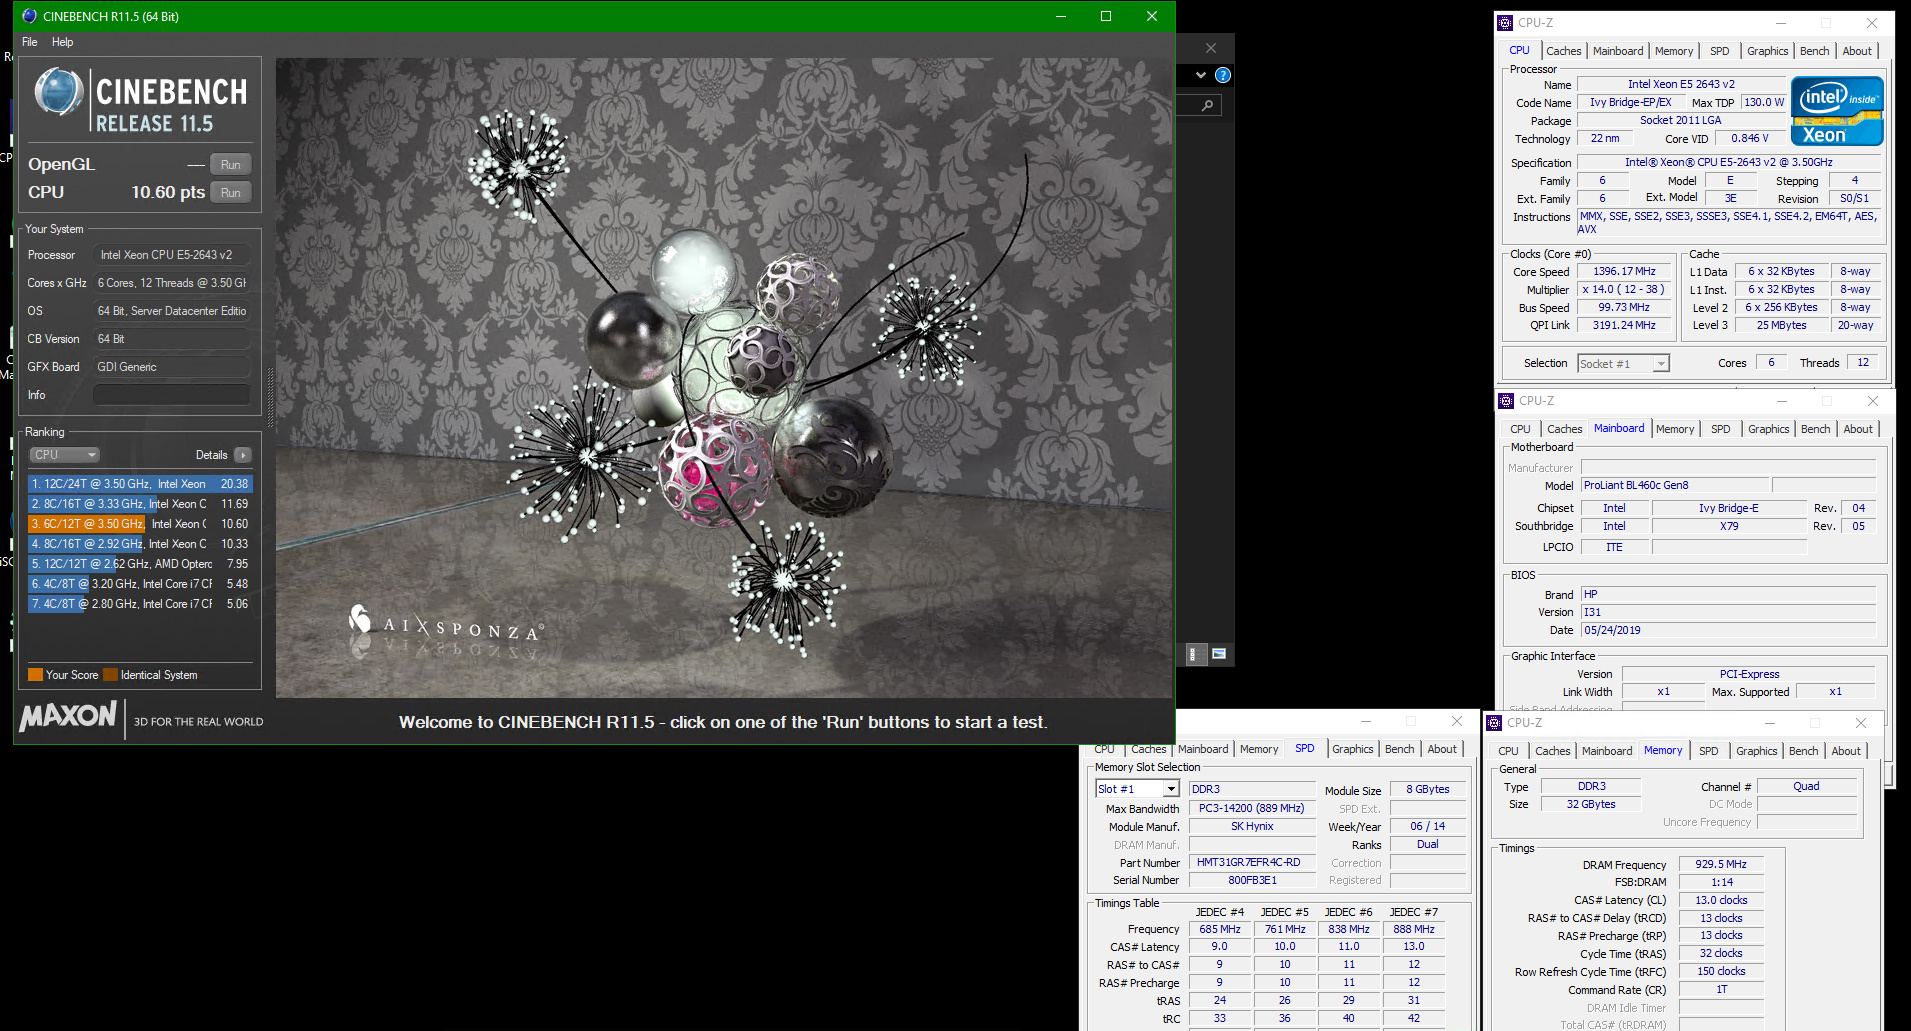Click the Channel # value Quad
The height and width of the screenshot is (1031, 1911).
1806,787
